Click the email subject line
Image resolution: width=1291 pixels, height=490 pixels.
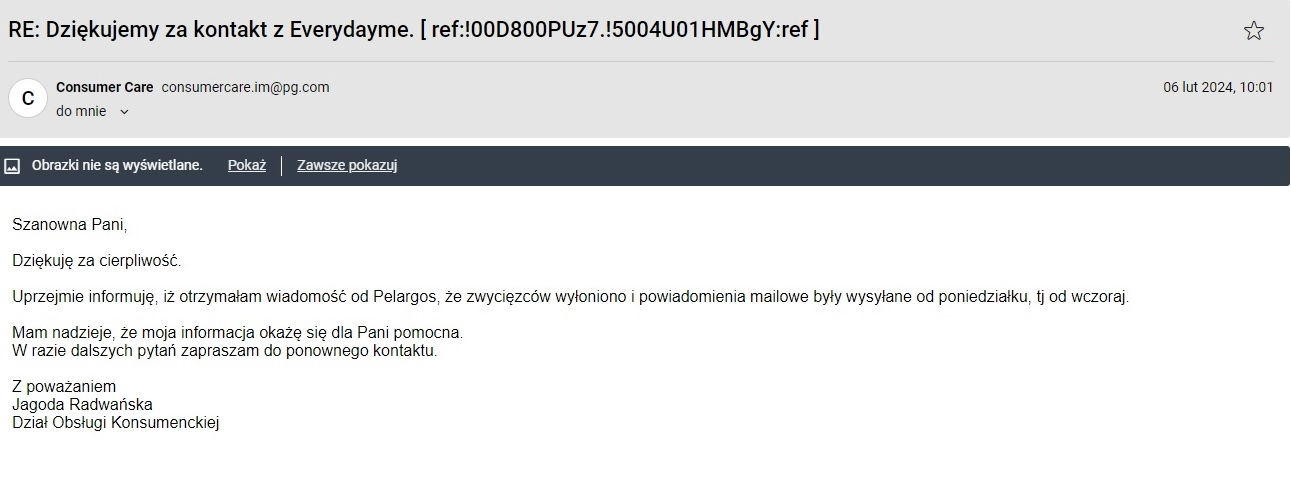pyautogui.click(x=414, y=30)
